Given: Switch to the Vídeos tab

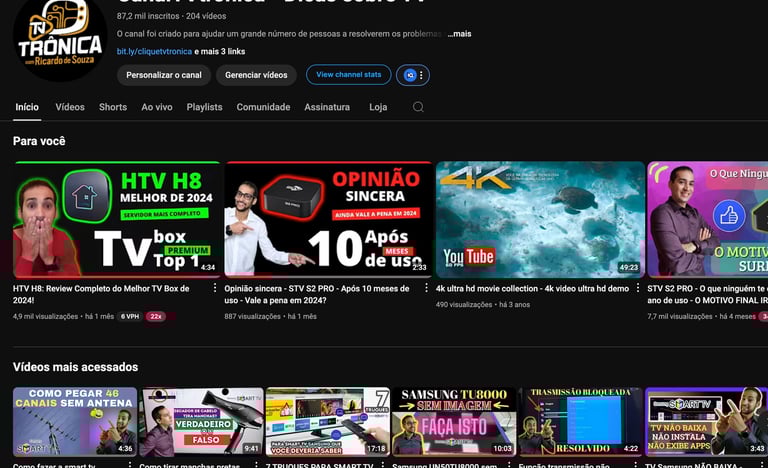Looking at the screenshot, I should (x=70, y=107).
